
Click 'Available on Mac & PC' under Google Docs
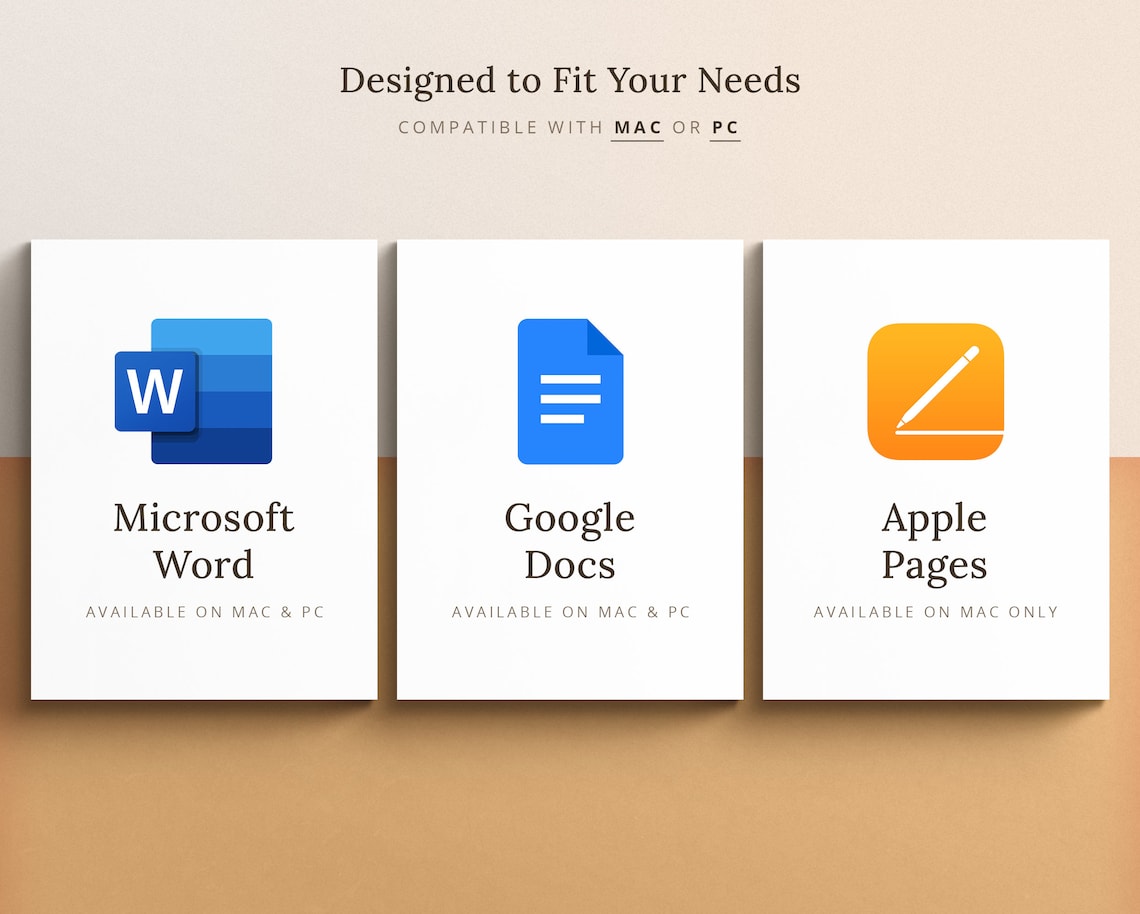(x=569, y=612)
